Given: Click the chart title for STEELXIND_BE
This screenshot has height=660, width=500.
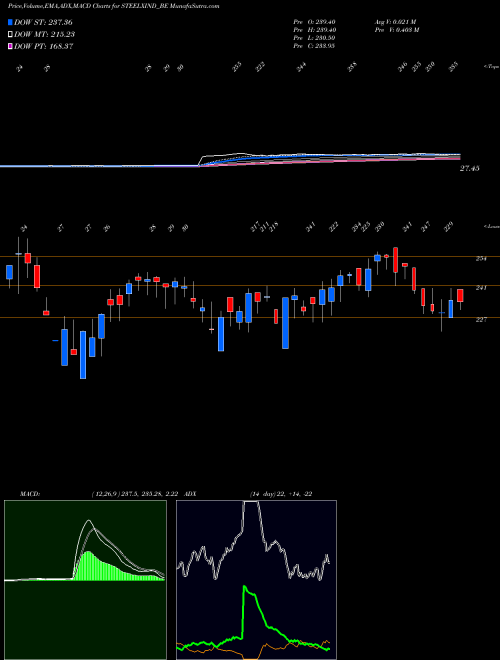Looking at the screenshot, I should (x=114, y=6).
